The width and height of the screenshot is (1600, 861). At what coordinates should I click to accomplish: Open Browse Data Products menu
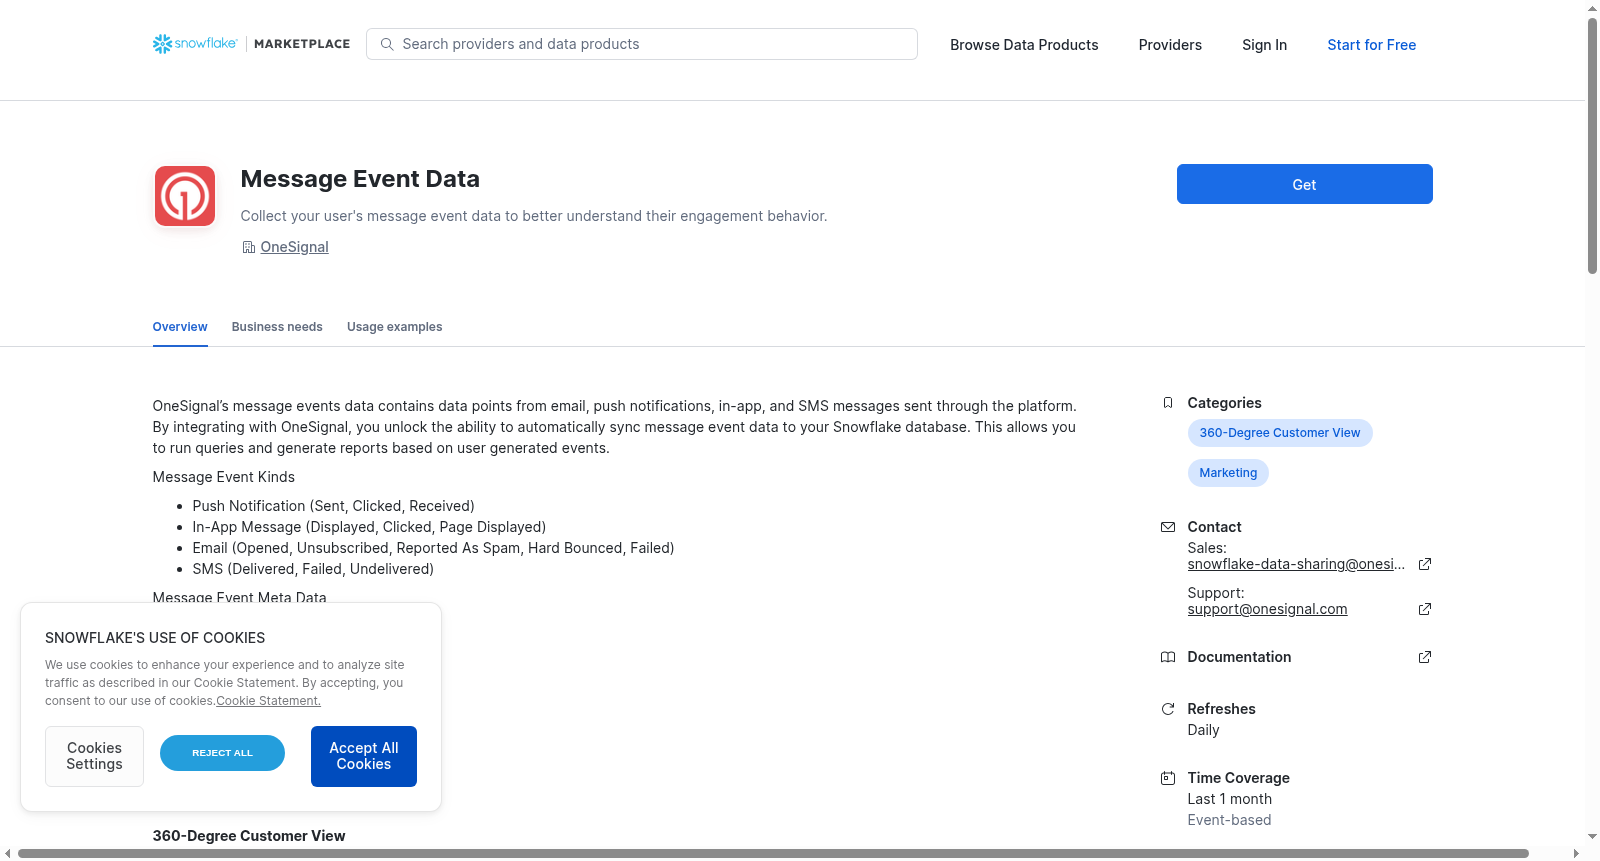pos(1024,45)
